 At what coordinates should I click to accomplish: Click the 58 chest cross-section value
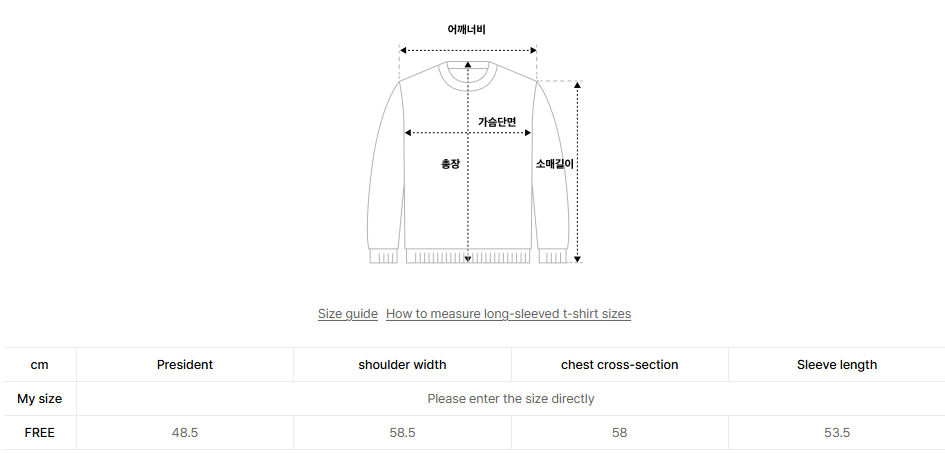[619, 433]
